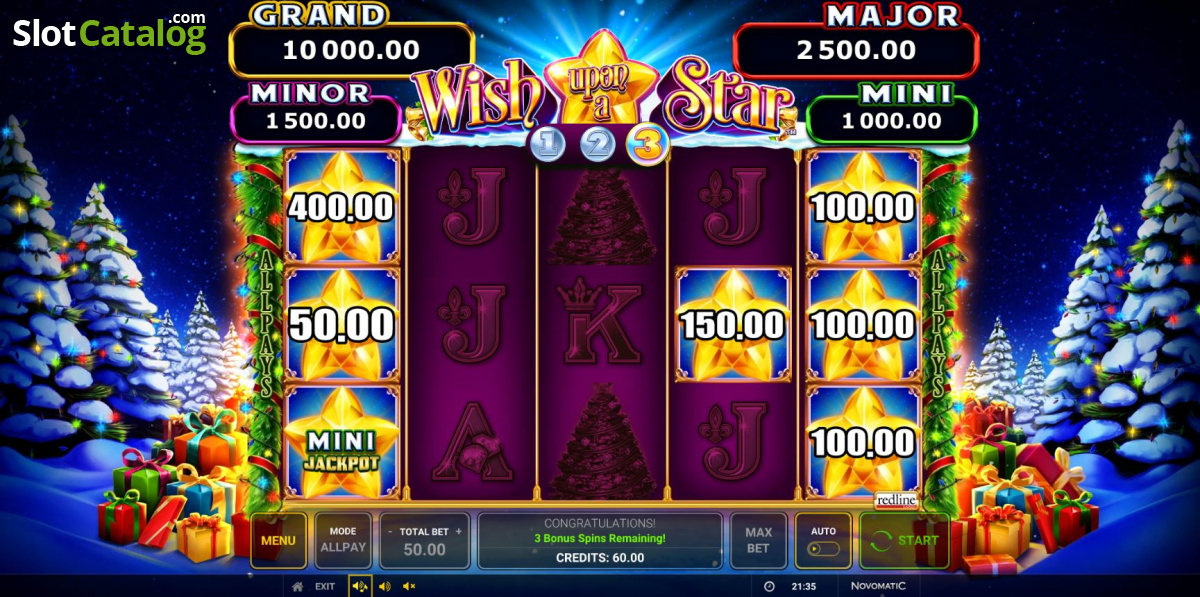
Task: Select the highlighted full-volume speaker icon
Action: [x=359, y=586]
